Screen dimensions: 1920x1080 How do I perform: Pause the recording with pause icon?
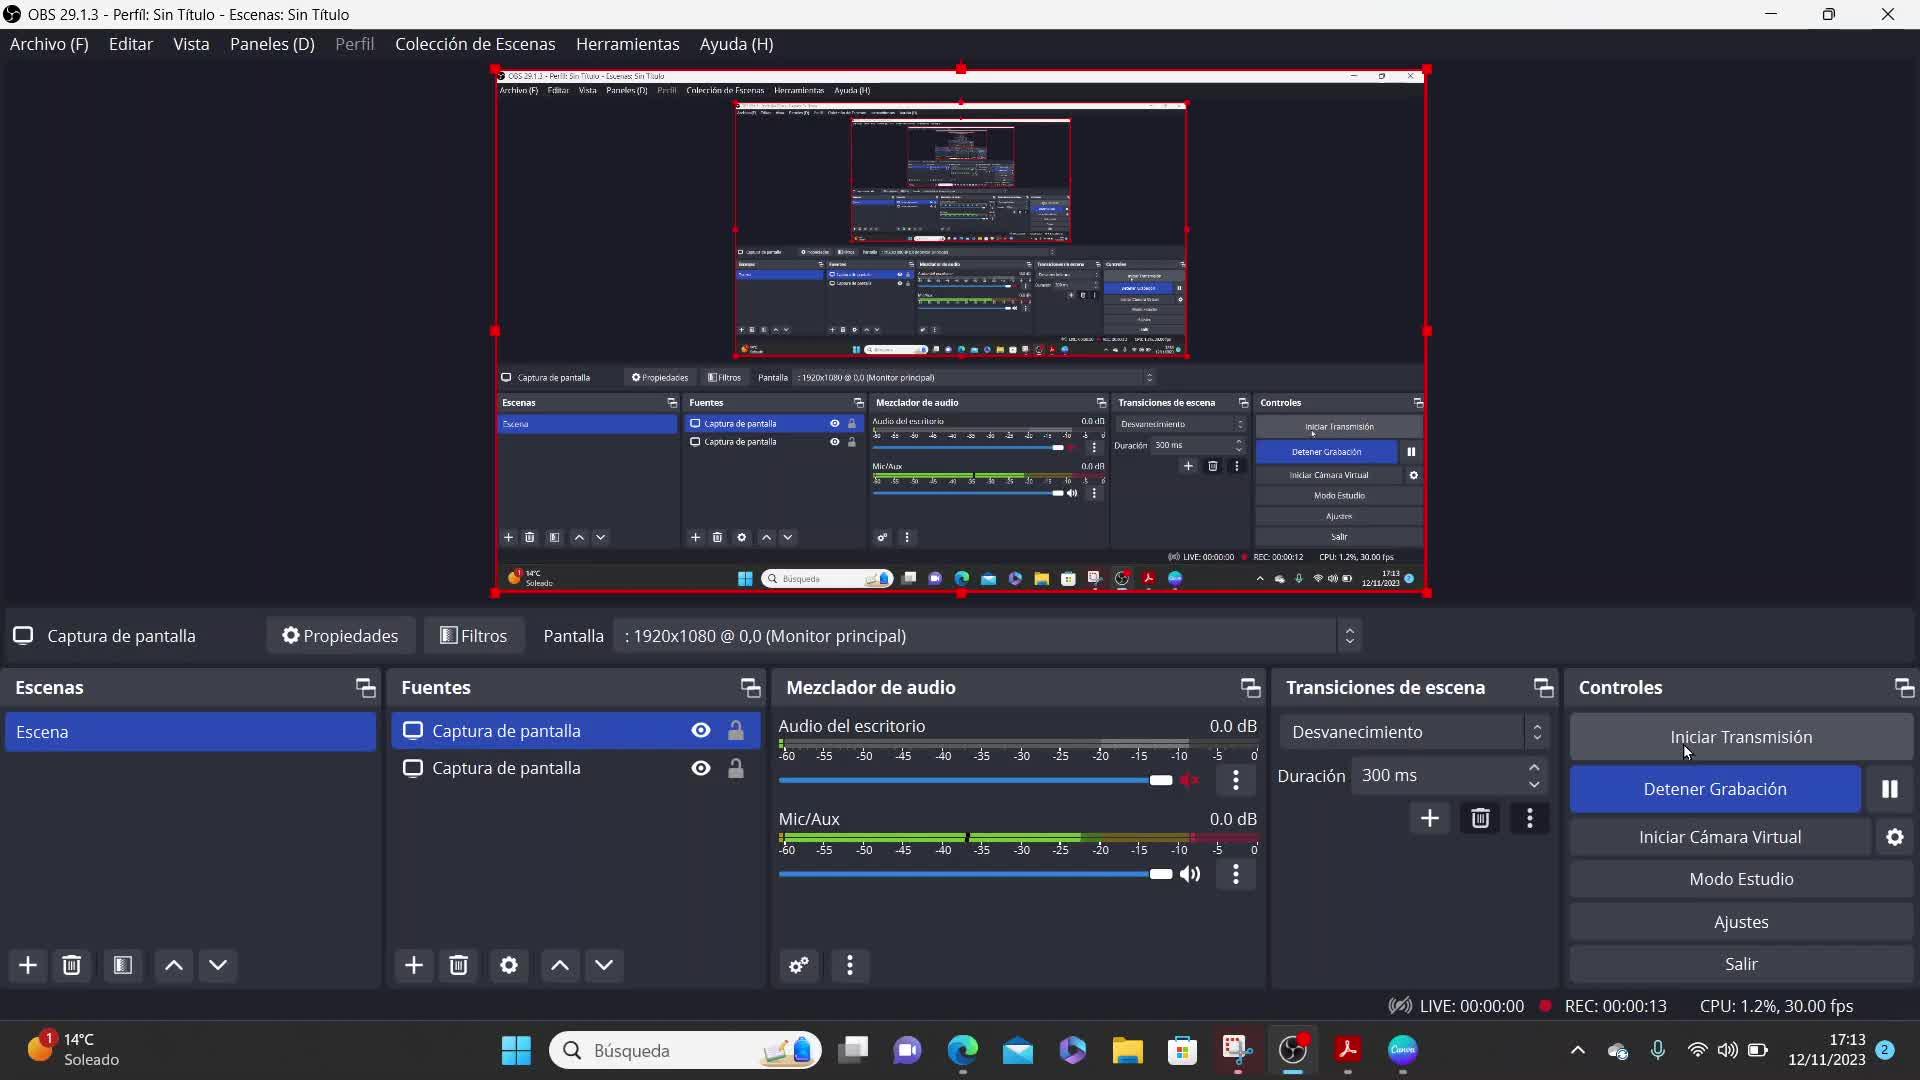[x=1889, y=789]
